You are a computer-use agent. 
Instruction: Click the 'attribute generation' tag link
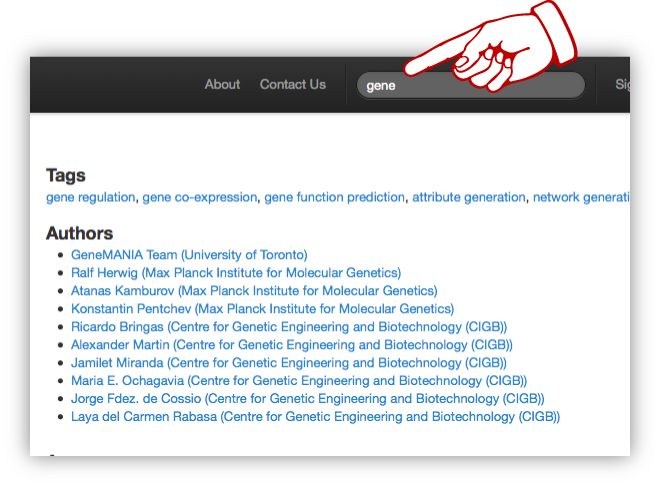pos(468,198)
